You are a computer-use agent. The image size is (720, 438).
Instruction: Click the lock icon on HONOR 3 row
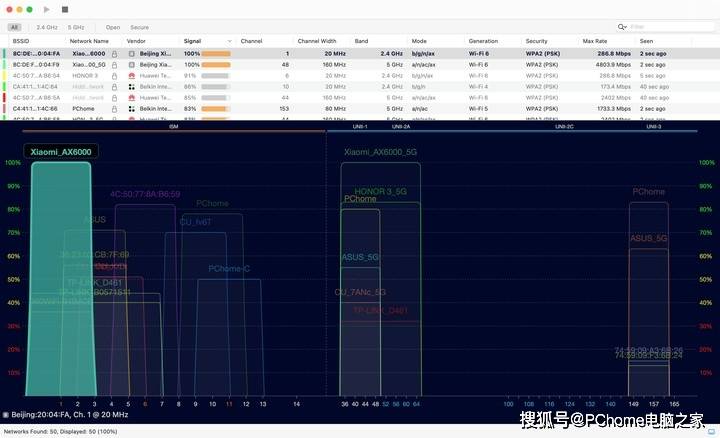(114, 76)
